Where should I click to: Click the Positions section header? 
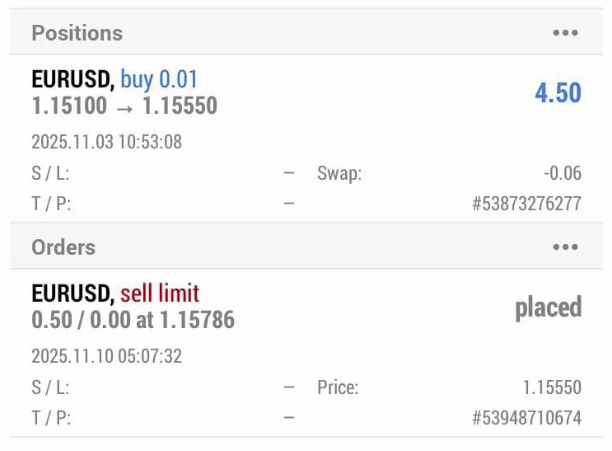tap(77, 33)
